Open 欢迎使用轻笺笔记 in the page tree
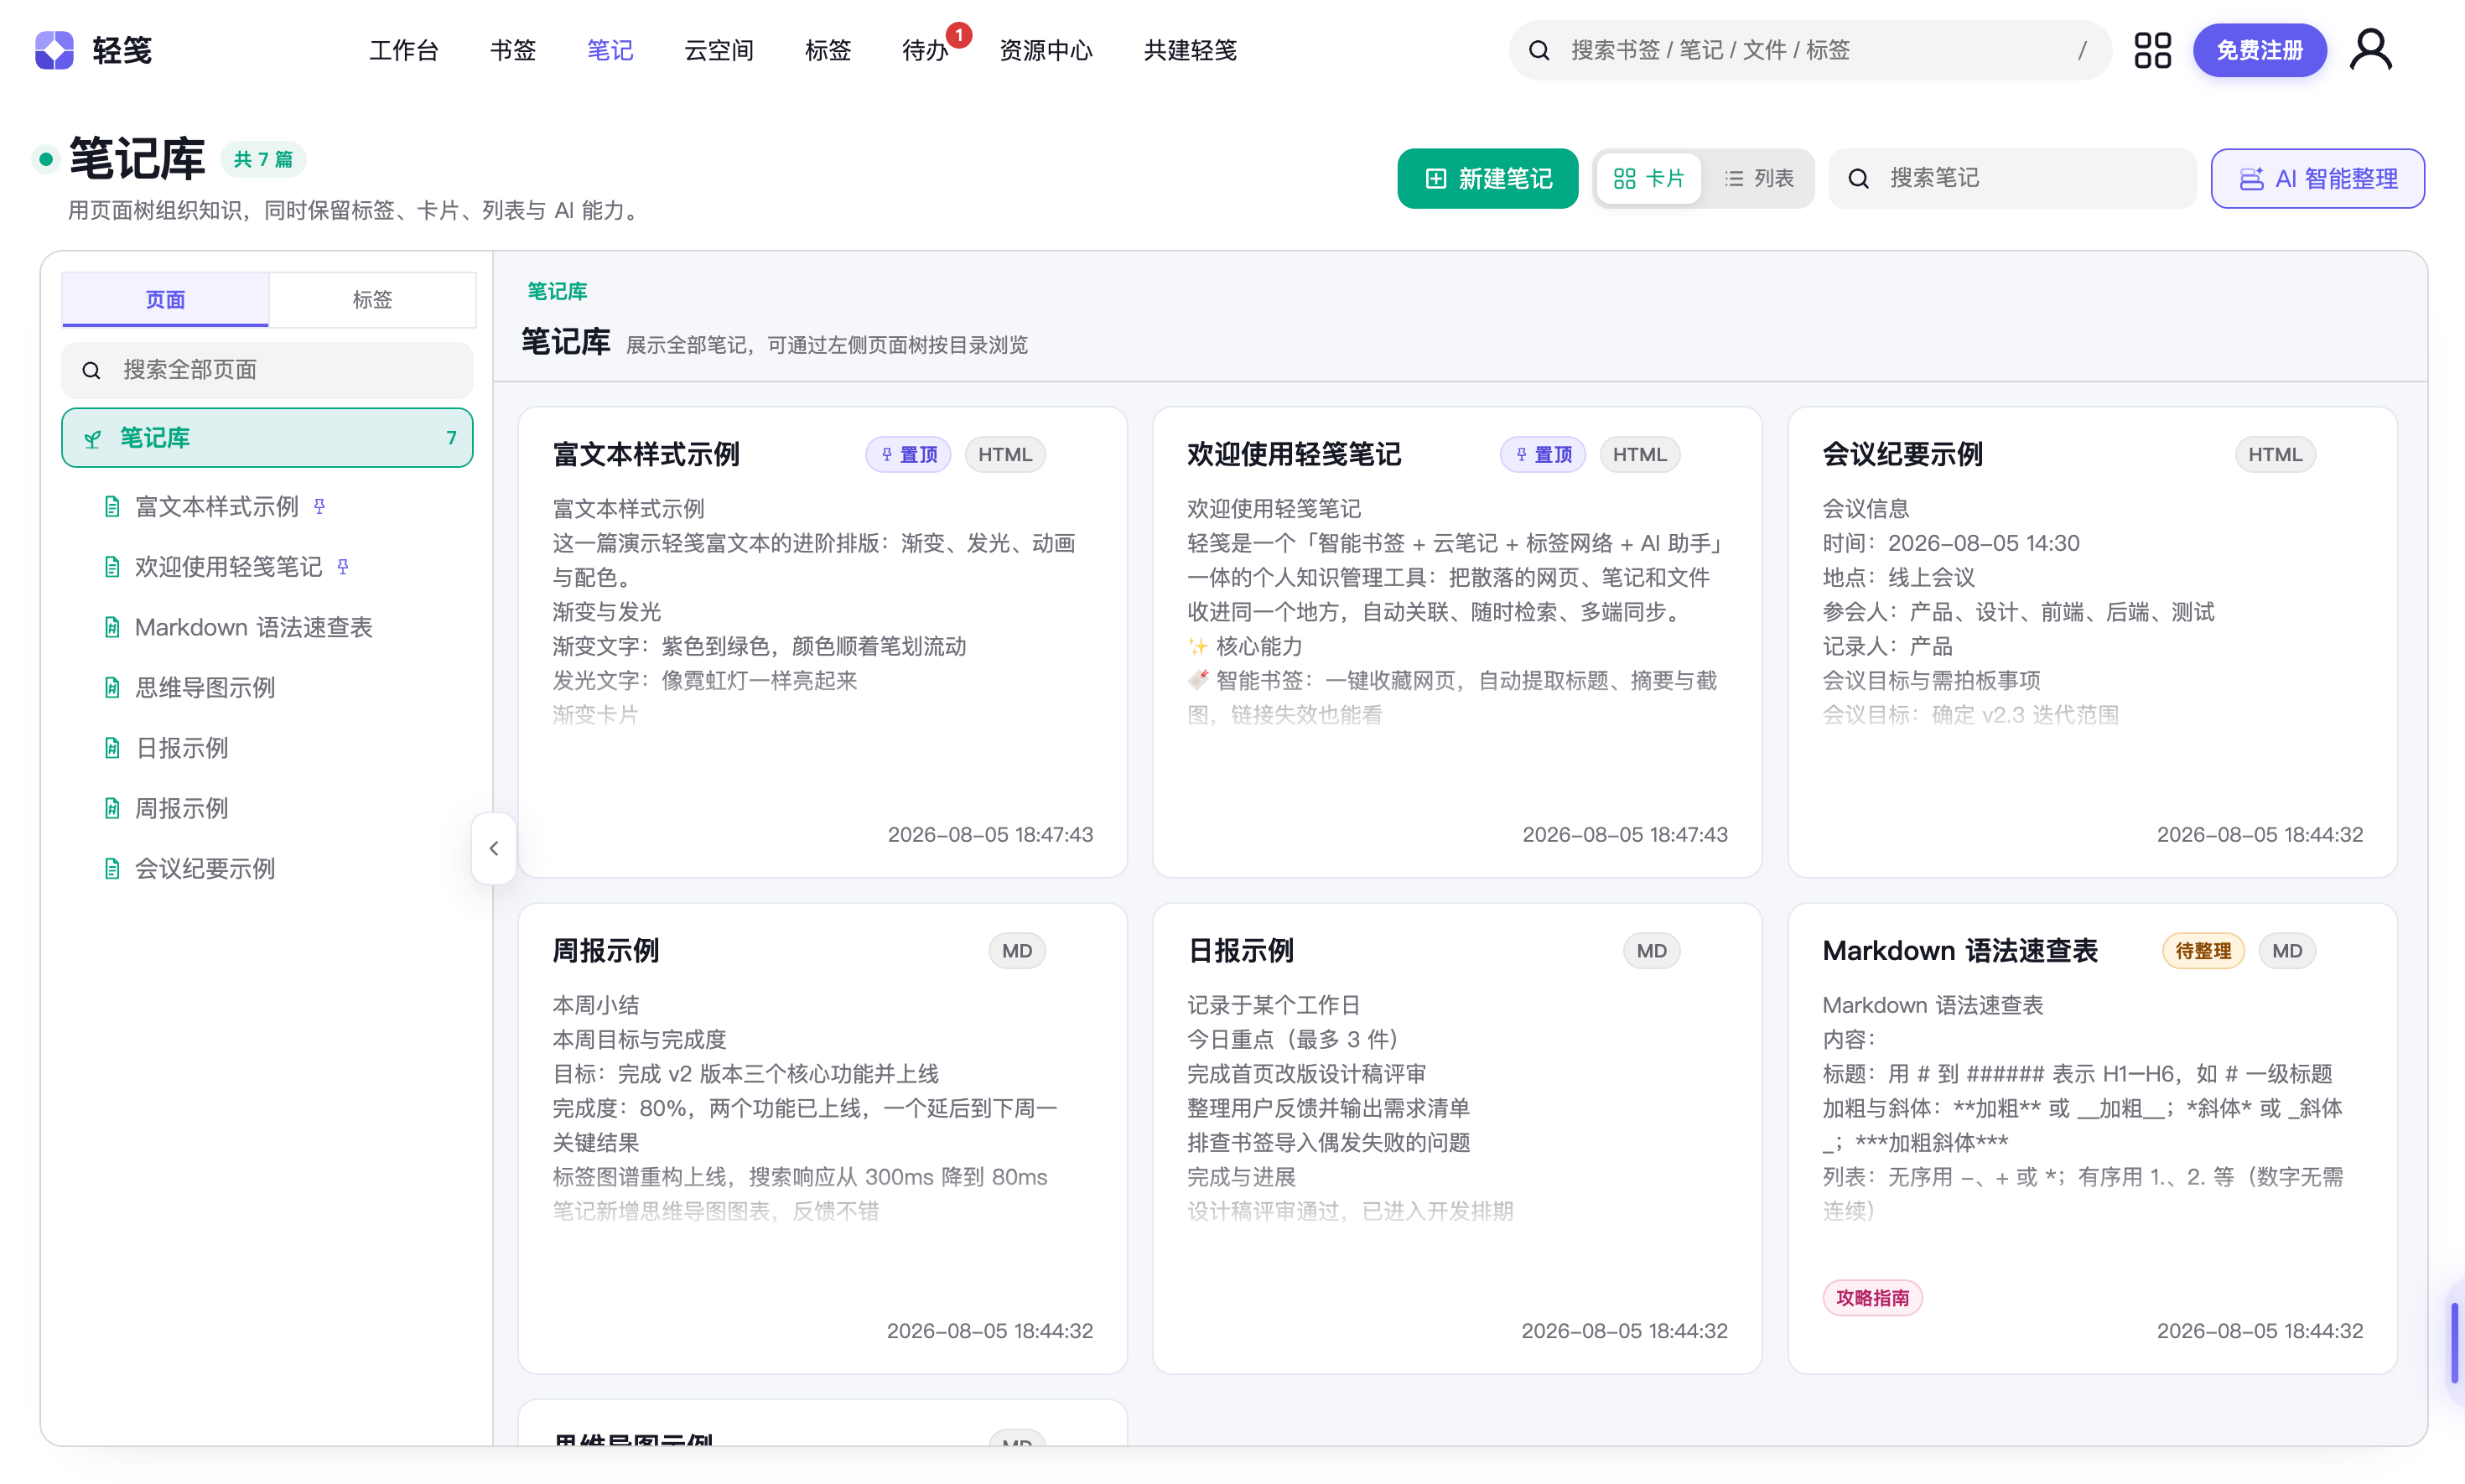The width and height of the screenshot is (2465, 1484). [229, 566]
